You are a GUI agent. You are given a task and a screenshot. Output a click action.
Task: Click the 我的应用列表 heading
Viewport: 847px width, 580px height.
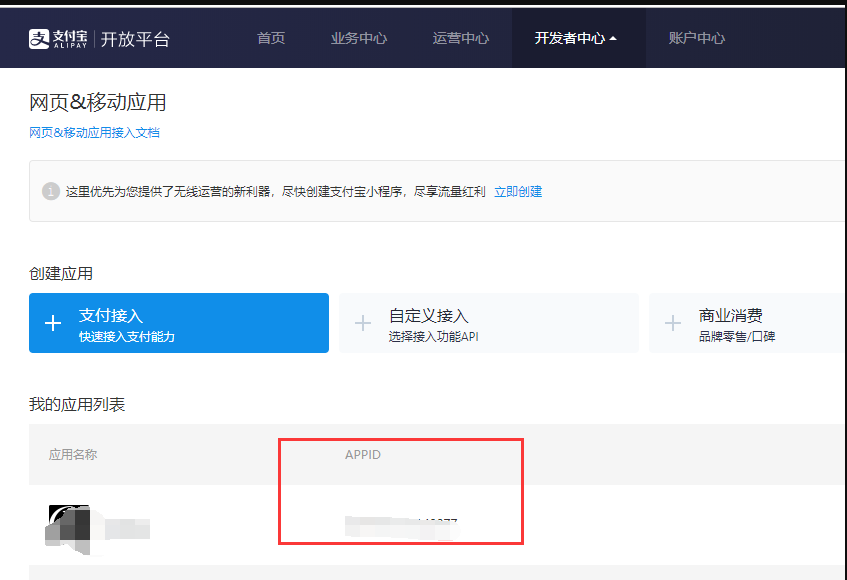point(77,404)
